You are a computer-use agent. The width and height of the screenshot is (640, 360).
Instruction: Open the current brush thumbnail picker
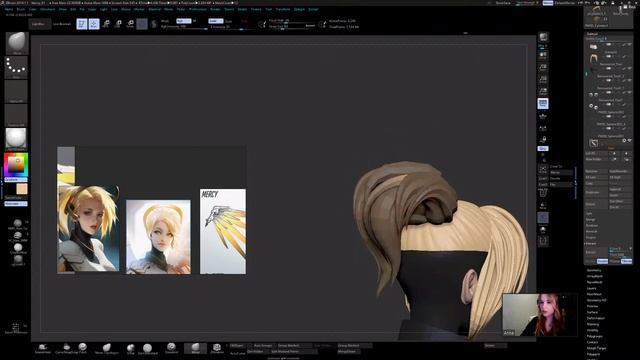coord(17,43)
